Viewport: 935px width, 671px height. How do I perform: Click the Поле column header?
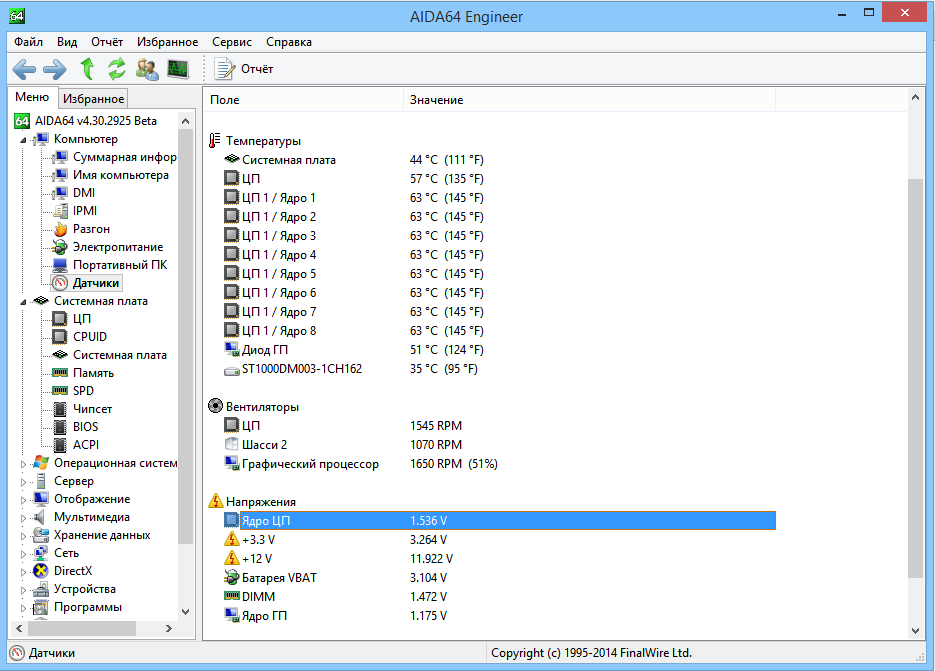tap(304, 100)
